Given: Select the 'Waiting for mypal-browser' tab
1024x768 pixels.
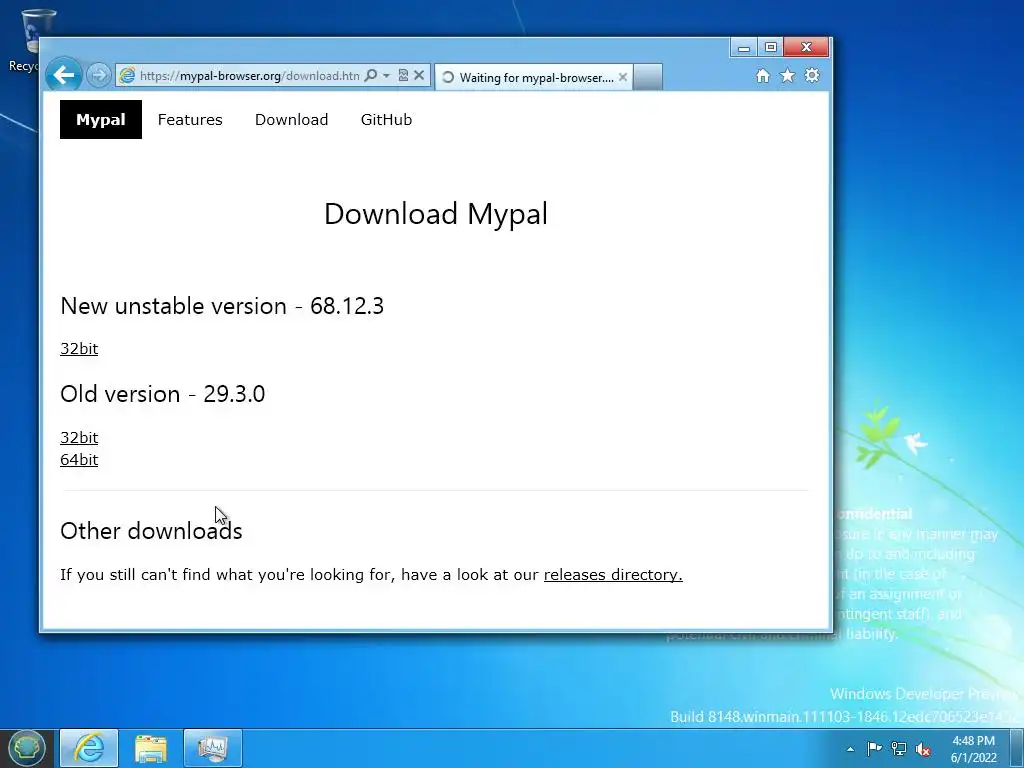Looking at the screenshot, I should coord(534,77).
